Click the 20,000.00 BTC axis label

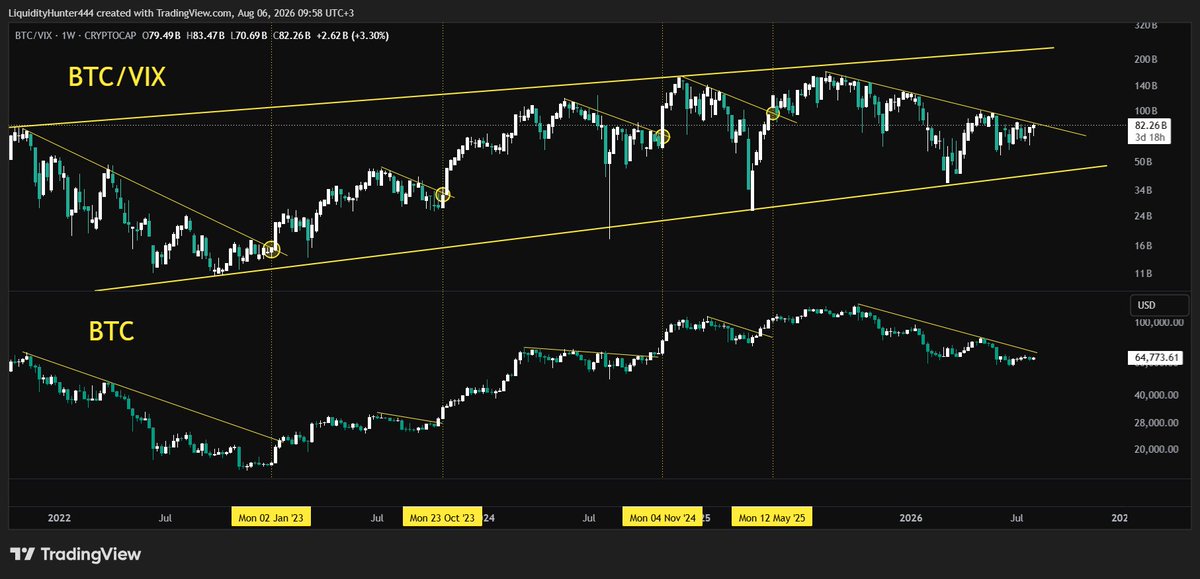pyautogui.click(x=1158, y=450)
